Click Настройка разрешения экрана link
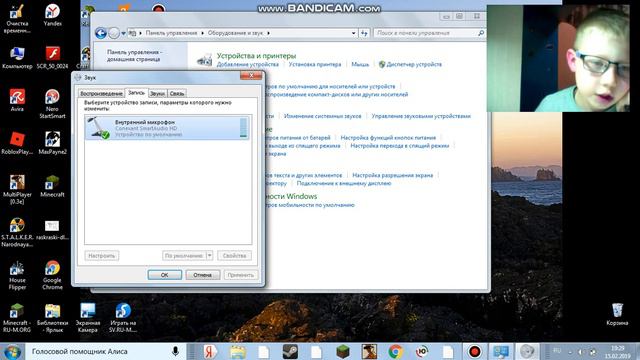Screen dimensions: 640x360 [392, 176]
